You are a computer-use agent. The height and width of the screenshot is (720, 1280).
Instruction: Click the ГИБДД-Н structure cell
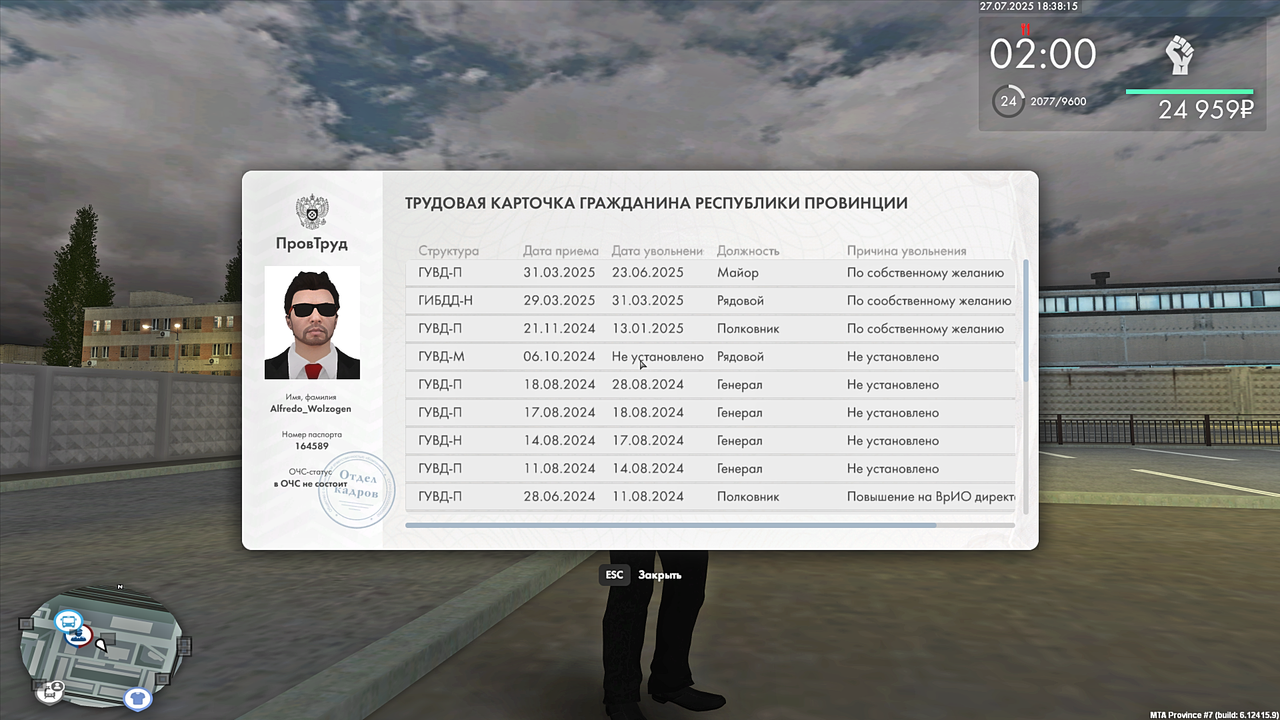446,301
